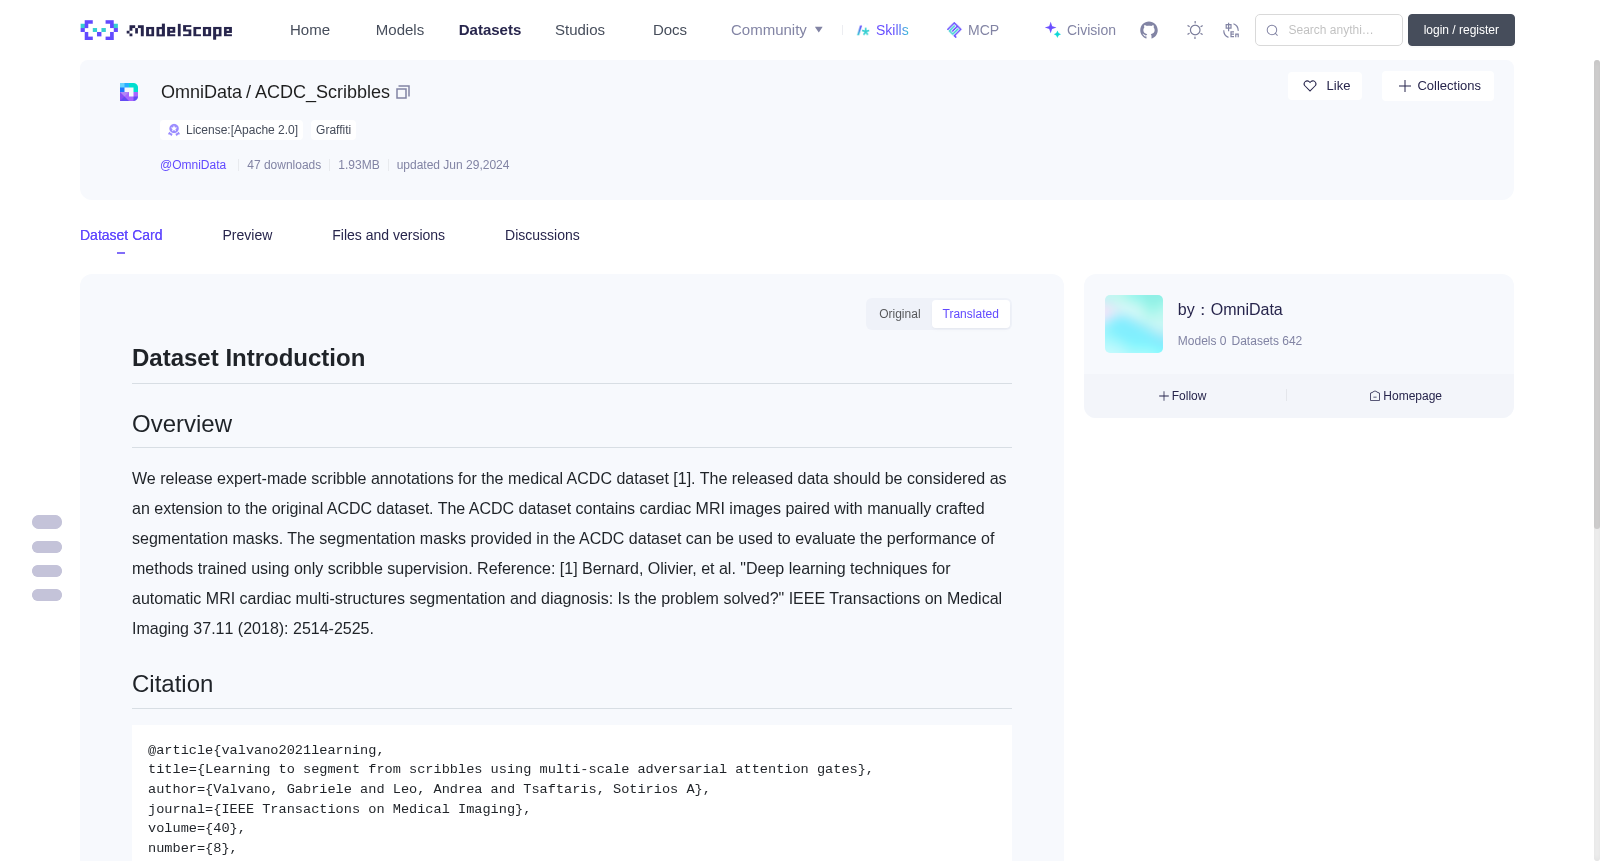Screen dimensions: 1600x861
Task: Click the Homepage house icon
Action: (x=1375, y=396)
